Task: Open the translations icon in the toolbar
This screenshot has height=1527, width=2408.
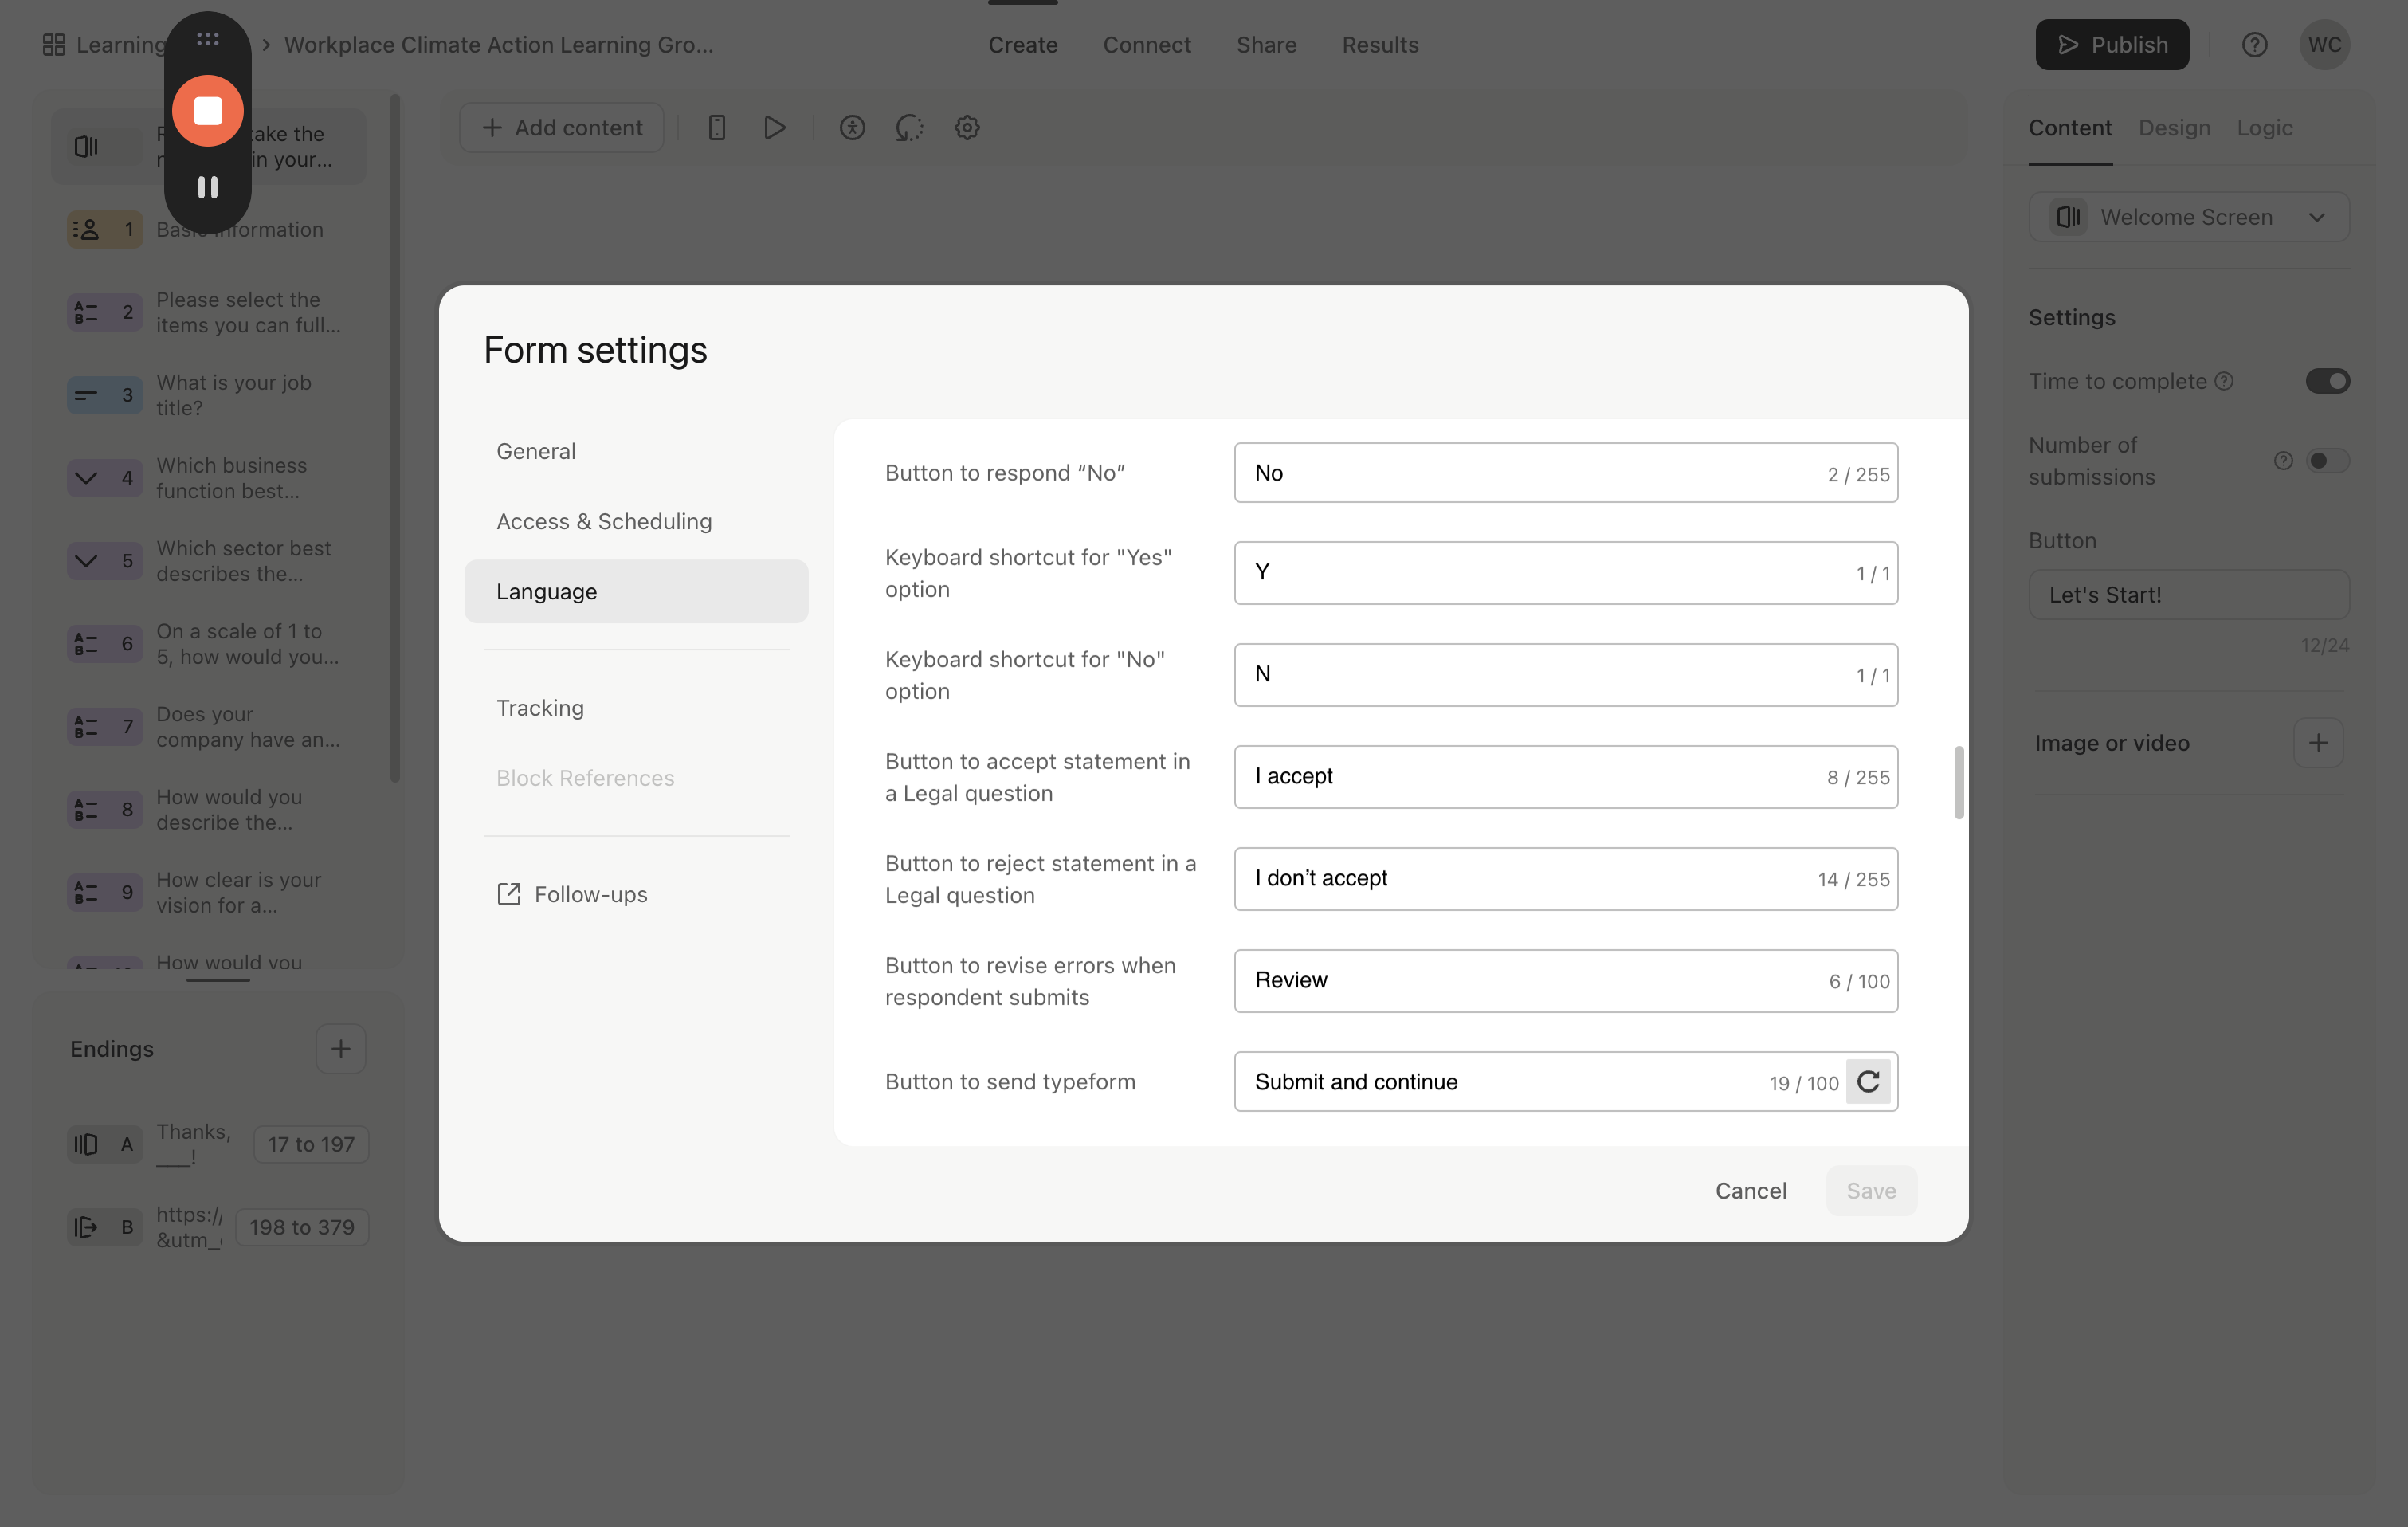Action: click(x=909, y=128)
